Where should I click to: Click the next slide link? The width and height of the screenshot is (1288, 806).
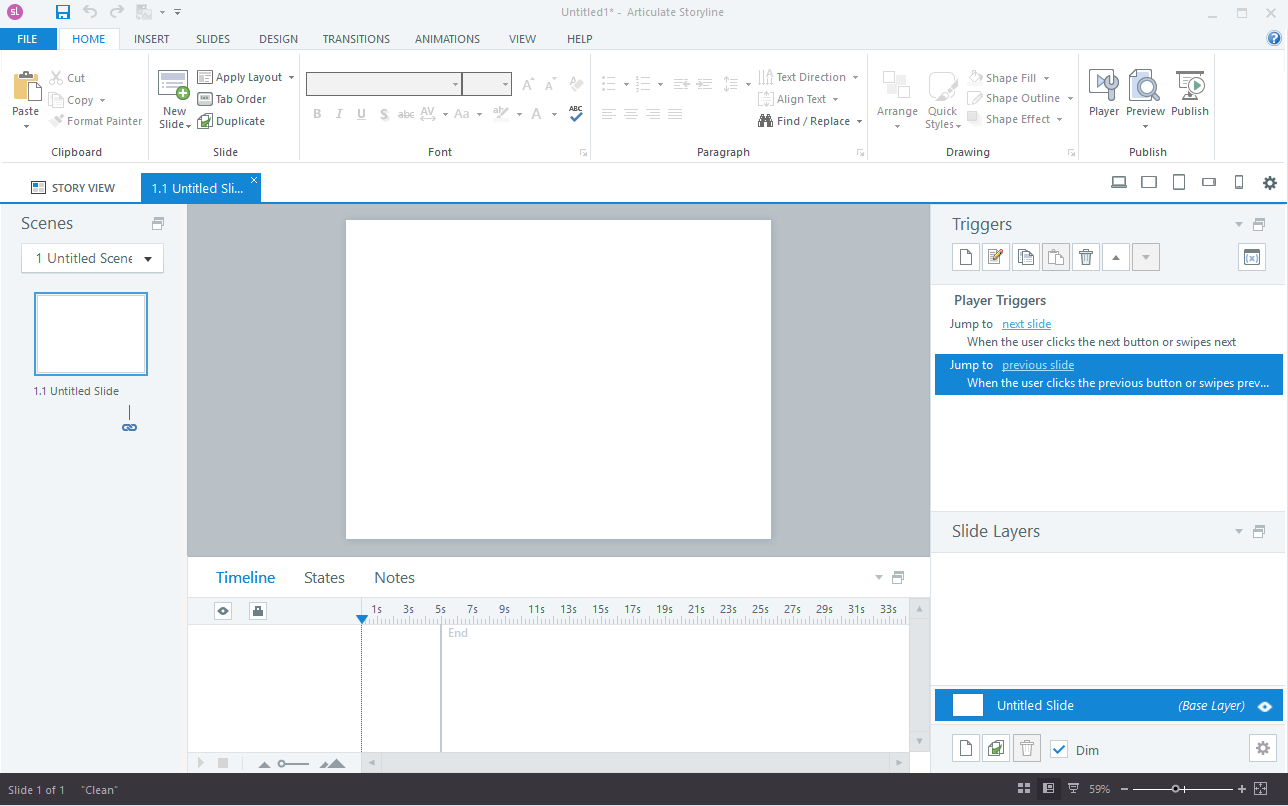[1026, 324]
